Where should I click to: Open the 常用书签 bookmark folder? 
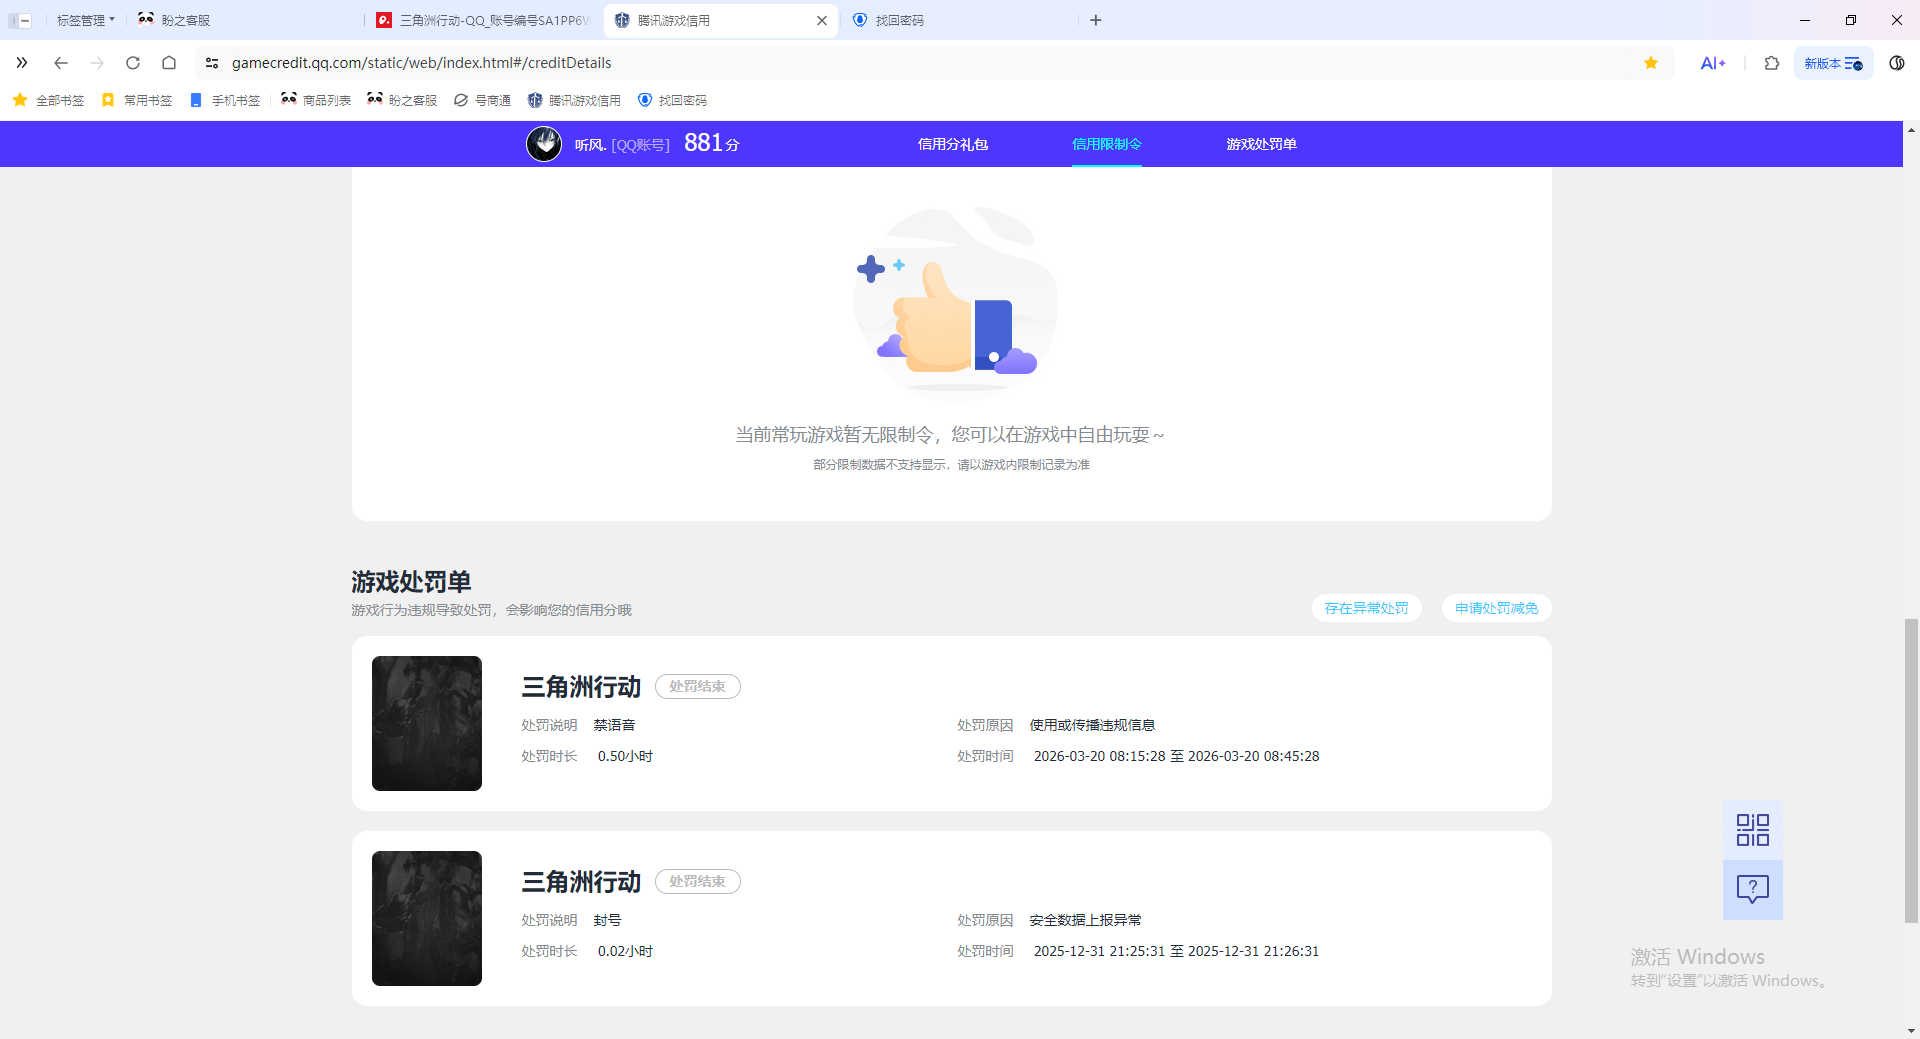137,100
